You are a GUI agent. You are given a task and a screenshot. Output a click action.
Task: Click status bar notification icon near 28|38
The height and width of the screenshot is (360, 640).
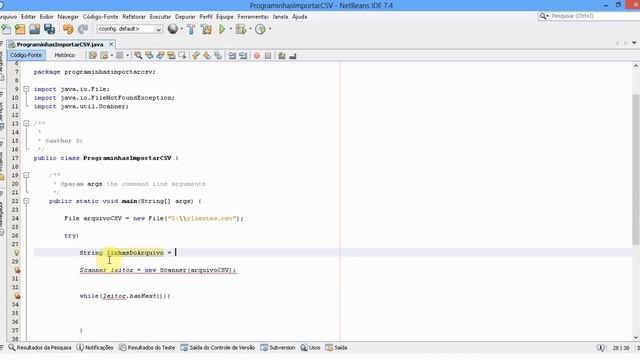coord(600,348)
